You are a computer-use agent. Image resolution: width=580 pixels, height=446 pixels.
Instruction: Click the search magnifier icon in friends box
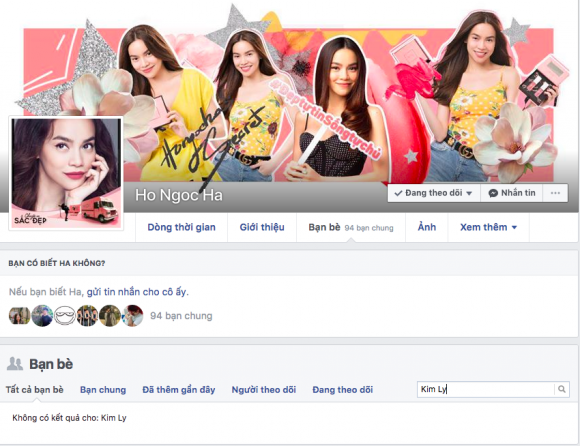(562, 389)
